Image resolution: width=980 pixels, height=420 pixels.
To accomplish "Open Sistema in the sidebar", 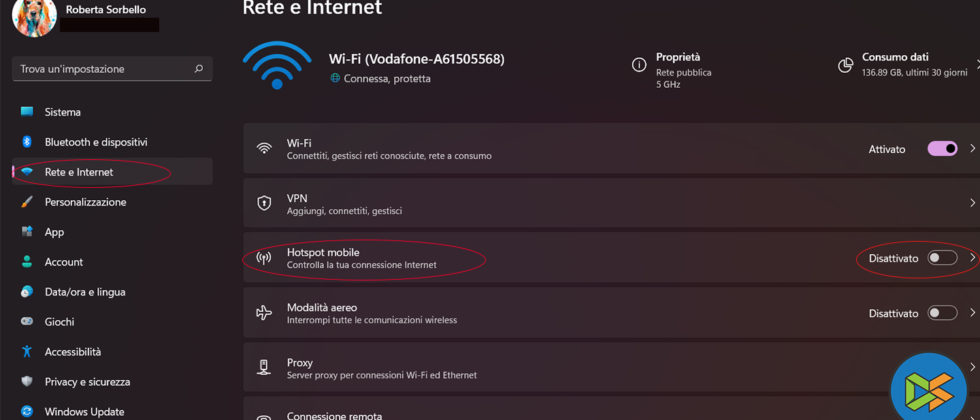I will click(63, 112).
